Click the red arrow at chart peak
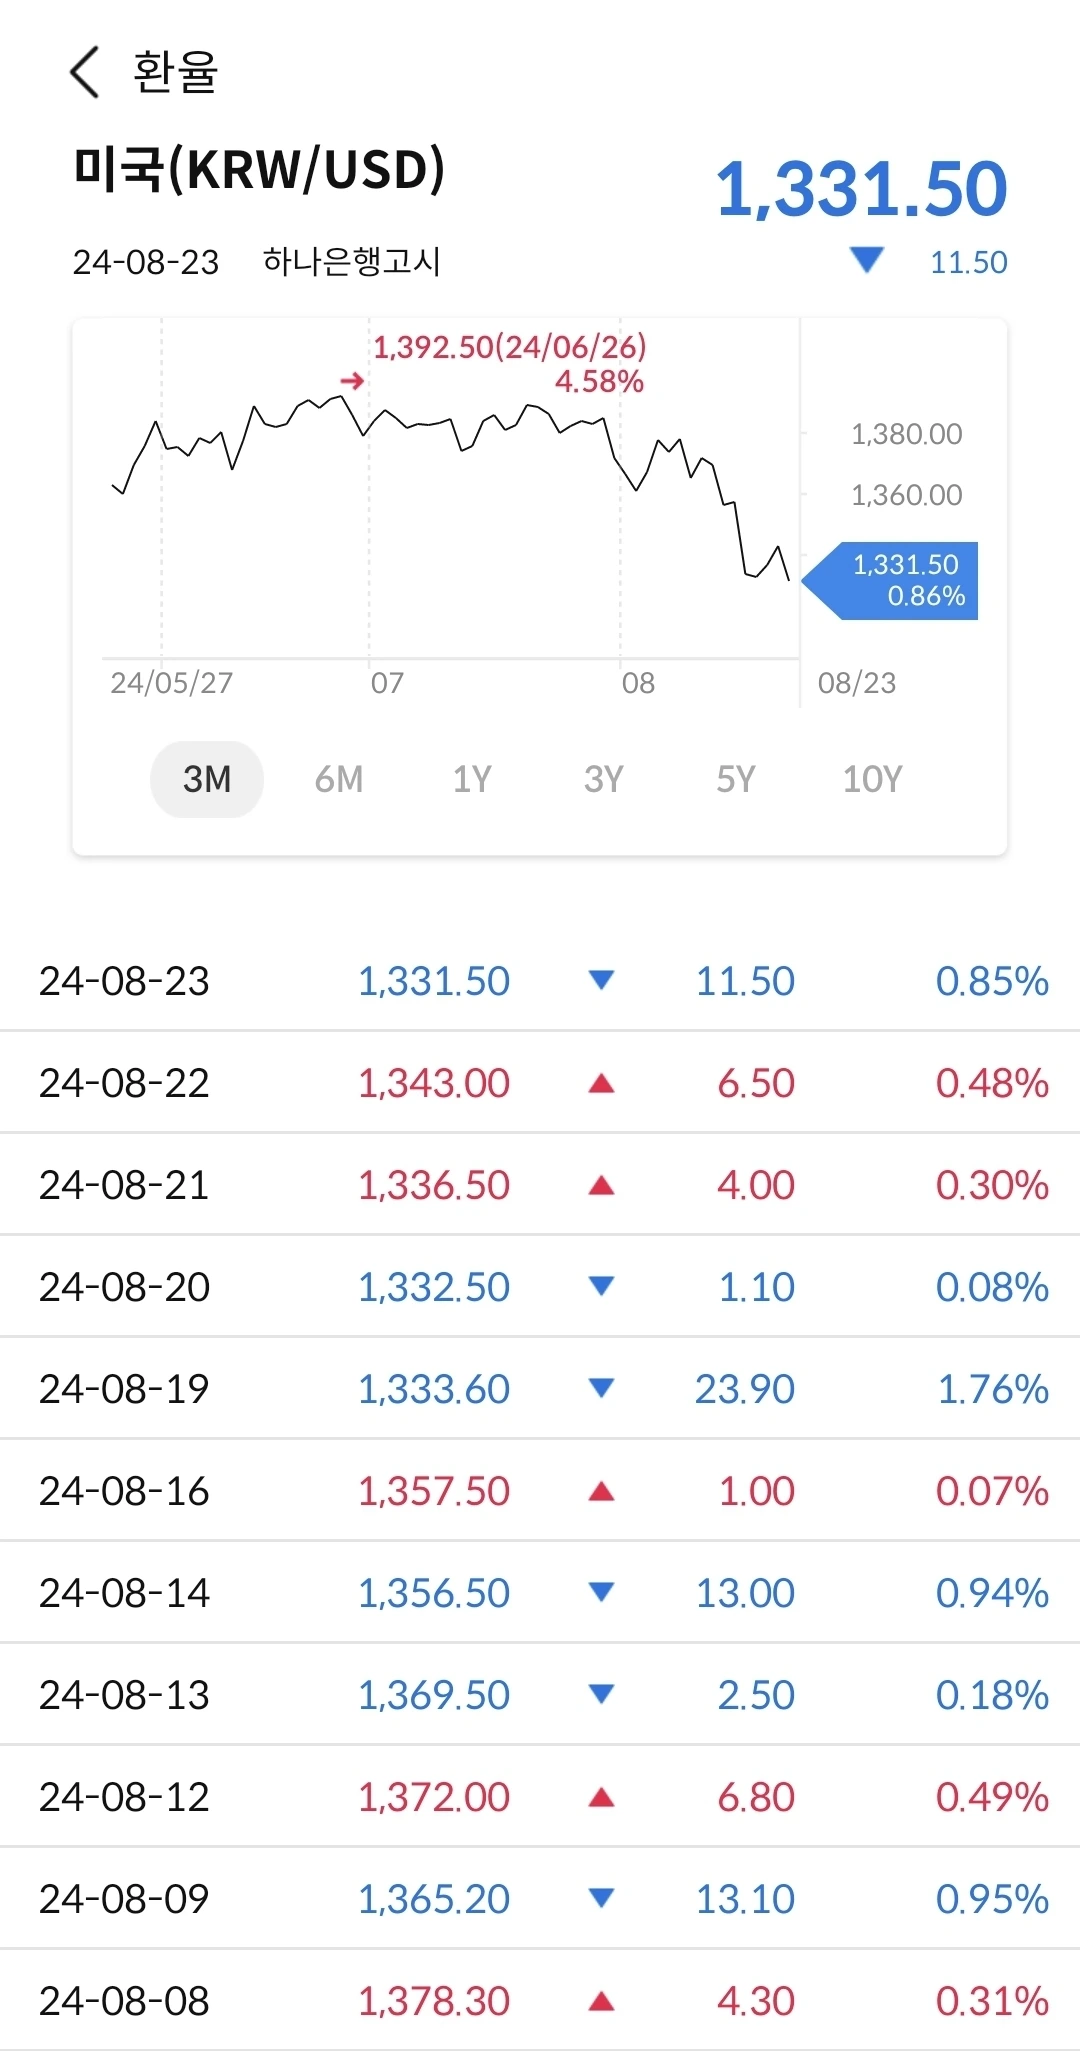 click(351, 381)
